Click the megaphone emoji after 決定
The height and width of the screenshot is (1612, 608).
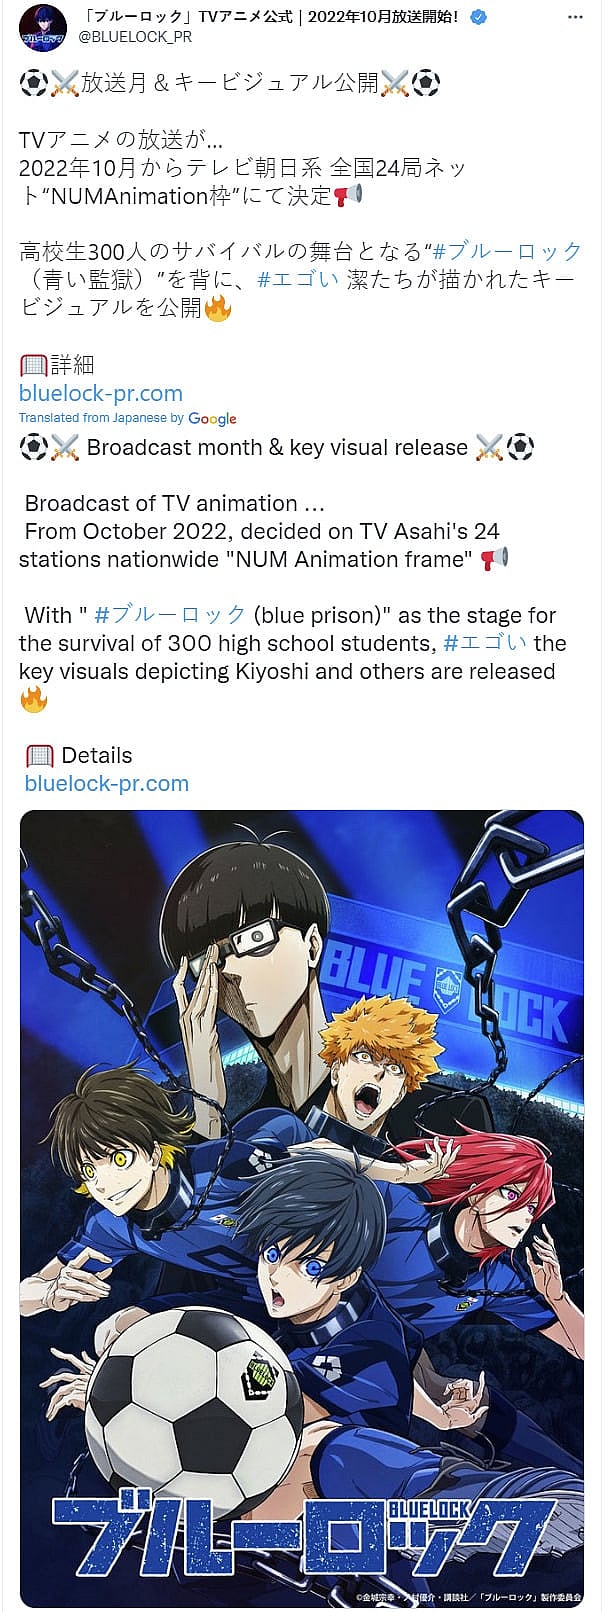tap(348, 195)
